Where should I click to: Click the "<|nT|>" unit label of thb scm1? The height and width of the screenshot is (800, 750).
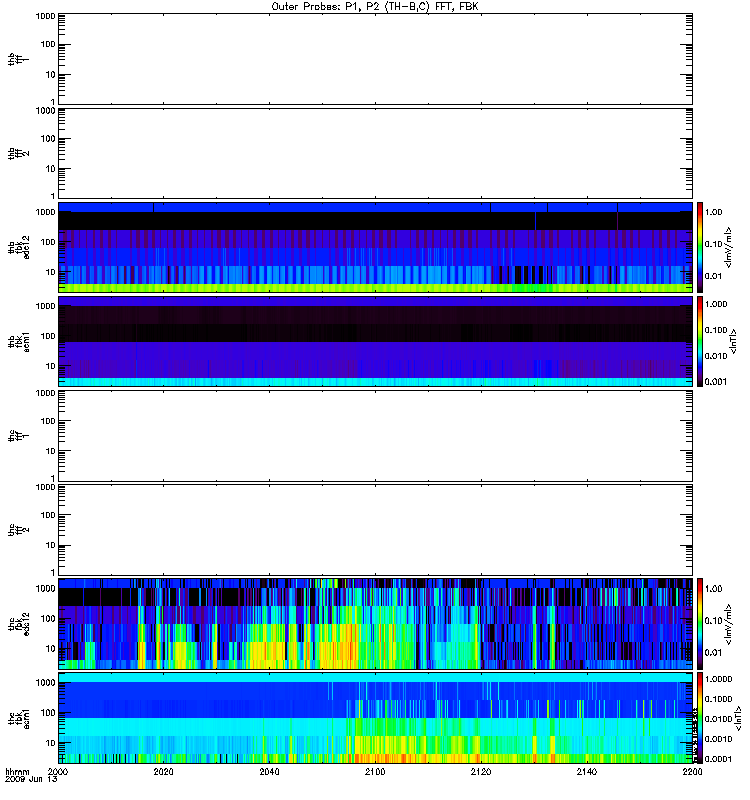pos(733,341)
